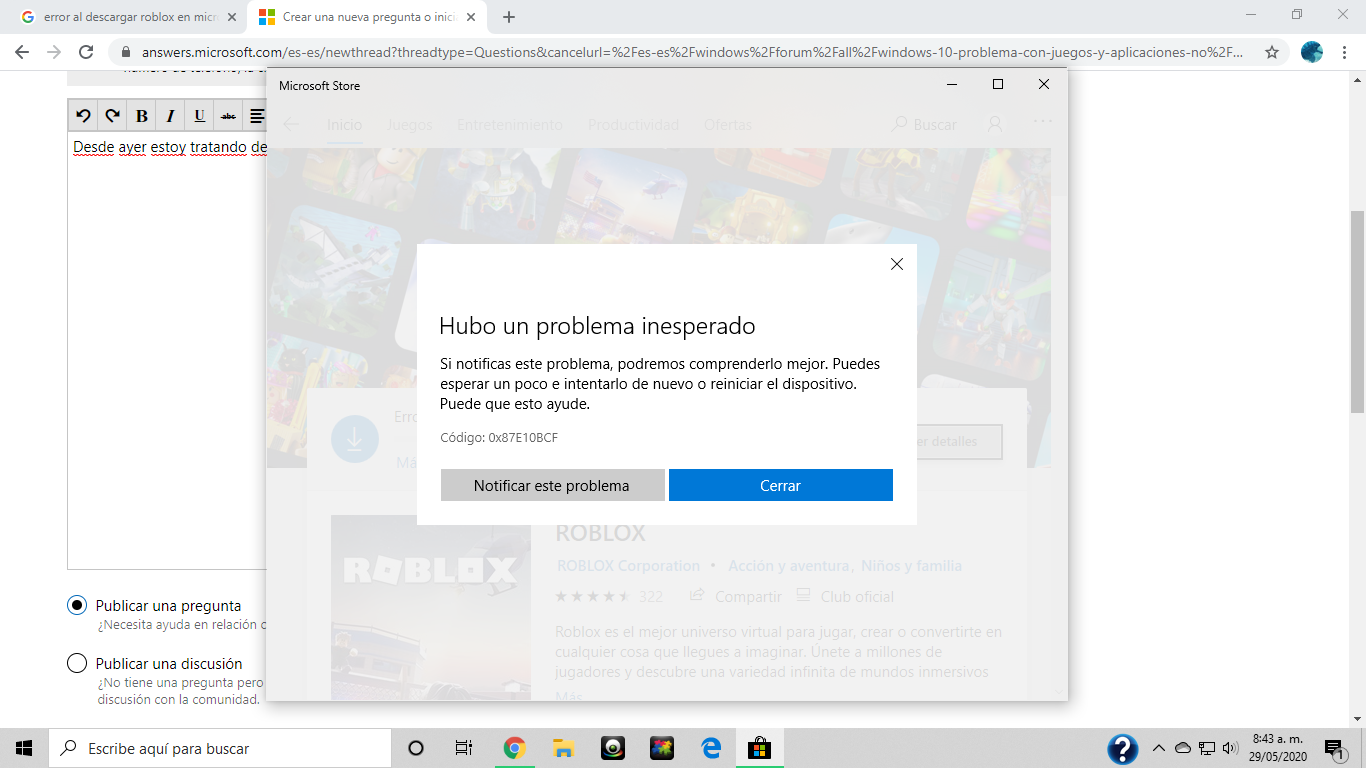Screen dimensions: 1366x768
Task: Toggle underline formatting in editor
Action: 200,116
